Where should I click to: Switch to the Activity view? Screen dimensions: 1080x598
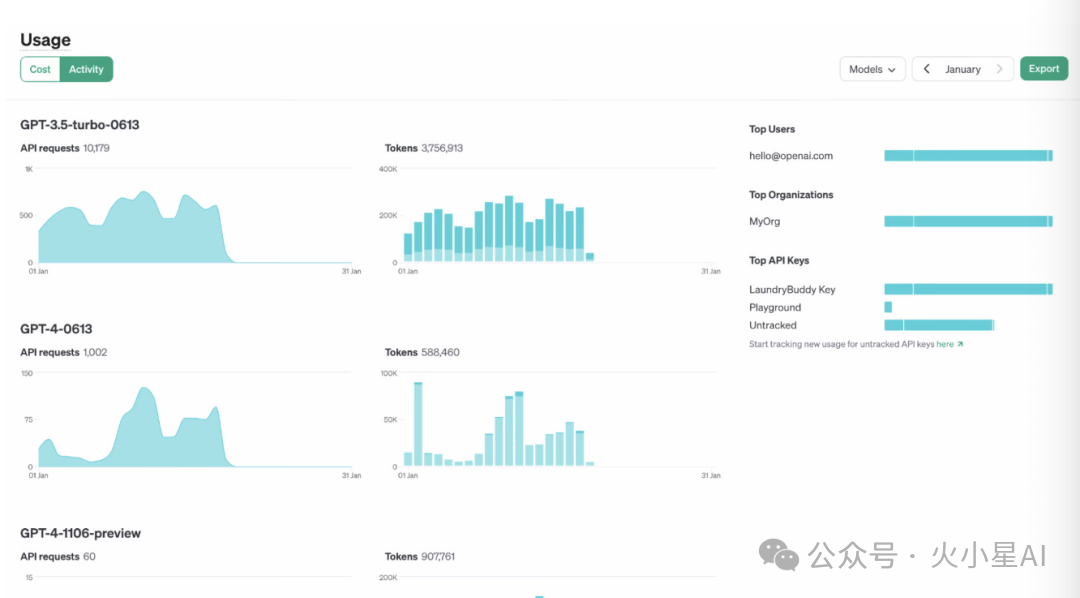click(x=86, y=69)
